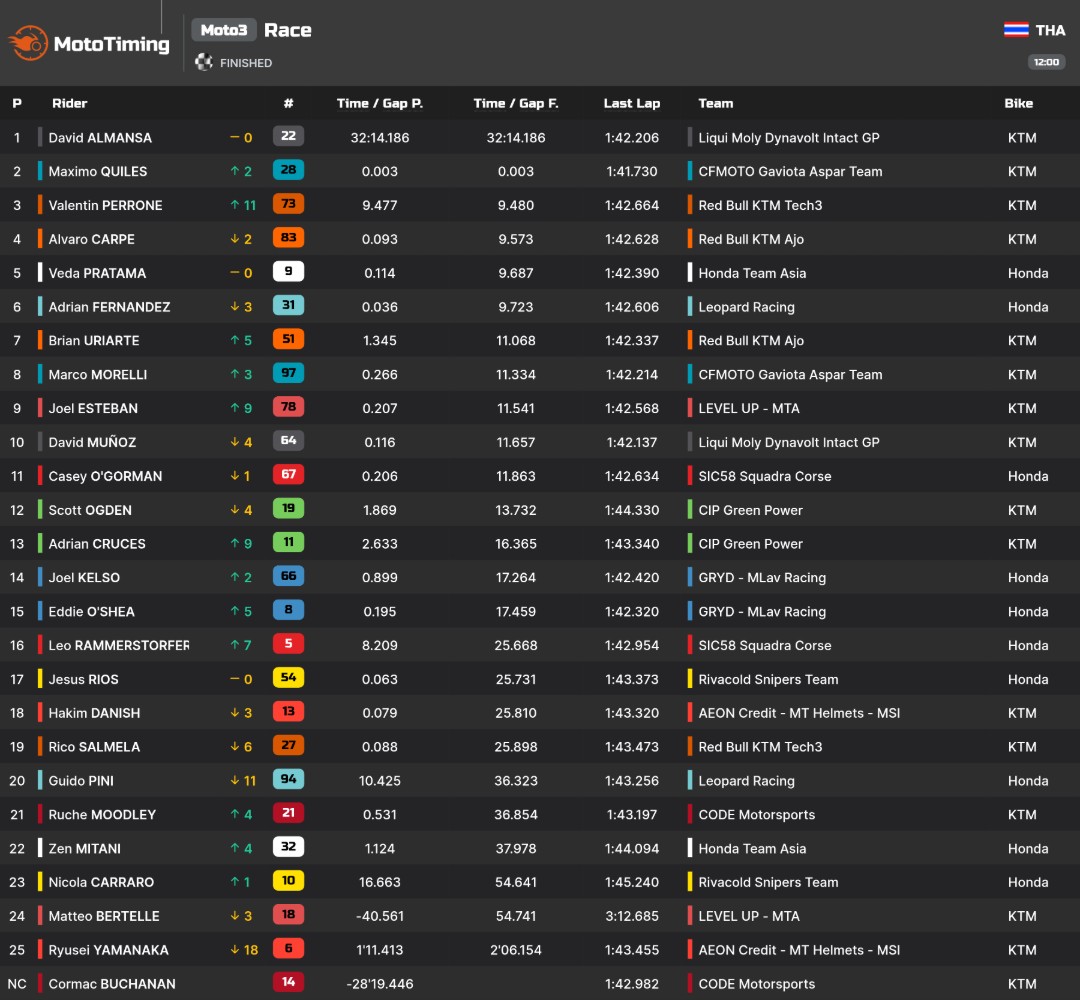The image size is (1080, 1000).
Task: Click number badge 13 of Hakim Danish
Action: (289, 711)
